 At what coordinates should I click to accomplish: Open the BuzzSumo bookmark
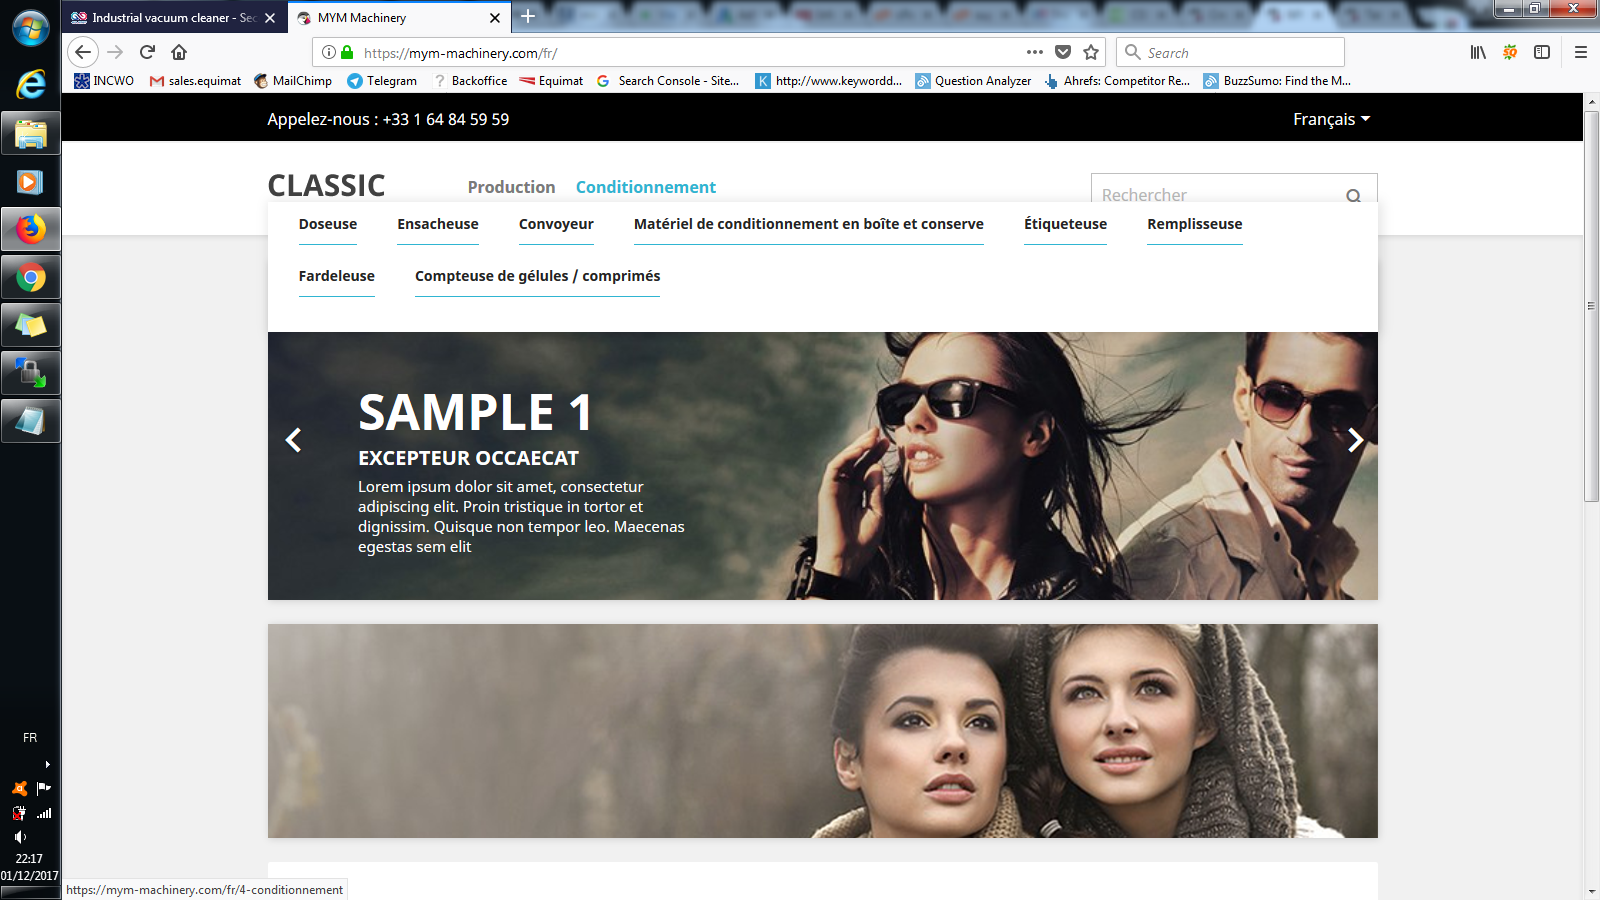tap(1277, 81)
